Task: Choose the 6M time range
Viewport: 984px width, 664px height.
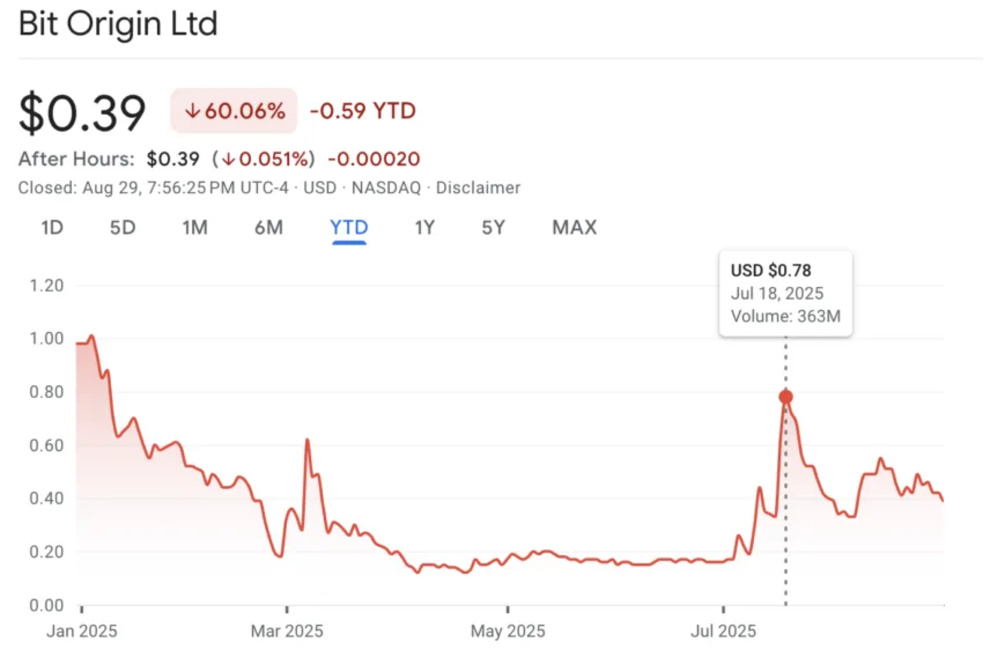Action: point(269,227)
